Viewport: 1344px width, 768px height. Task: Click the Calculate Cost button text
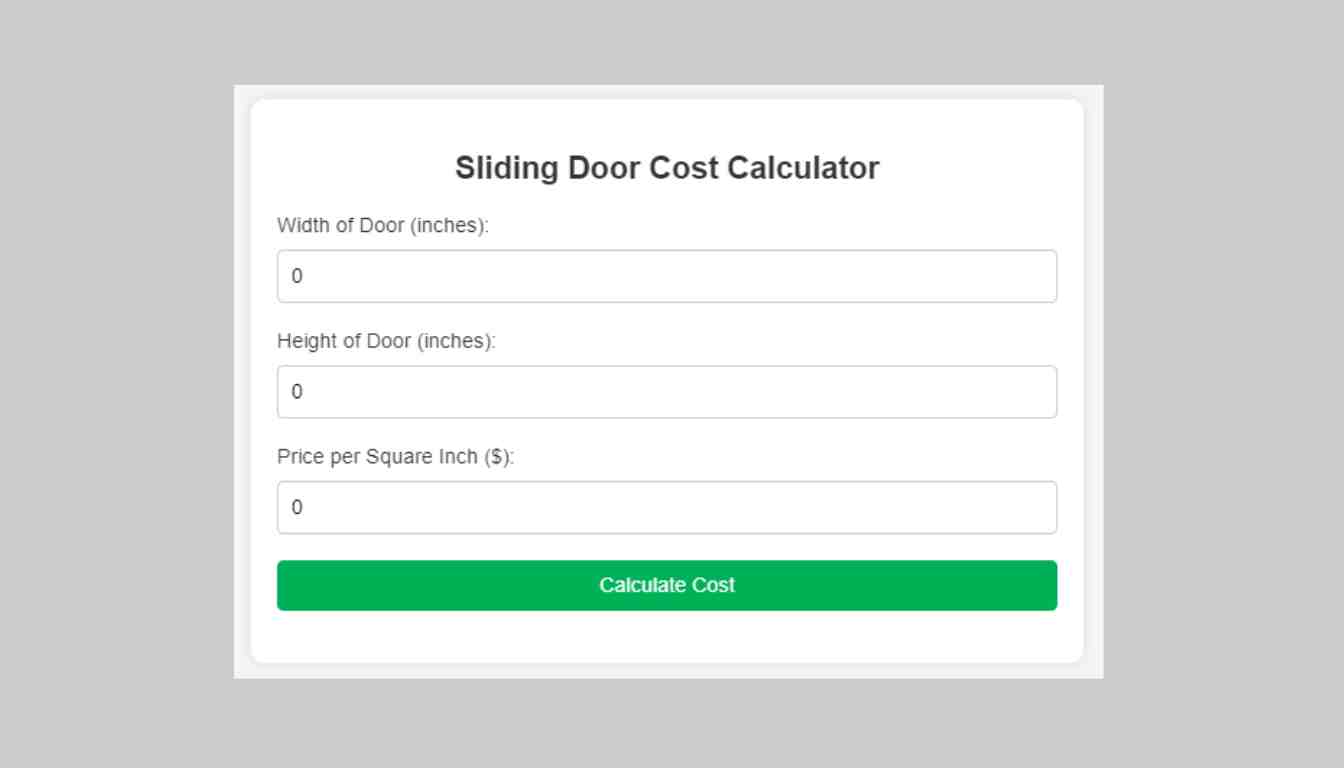coord(667,585)
